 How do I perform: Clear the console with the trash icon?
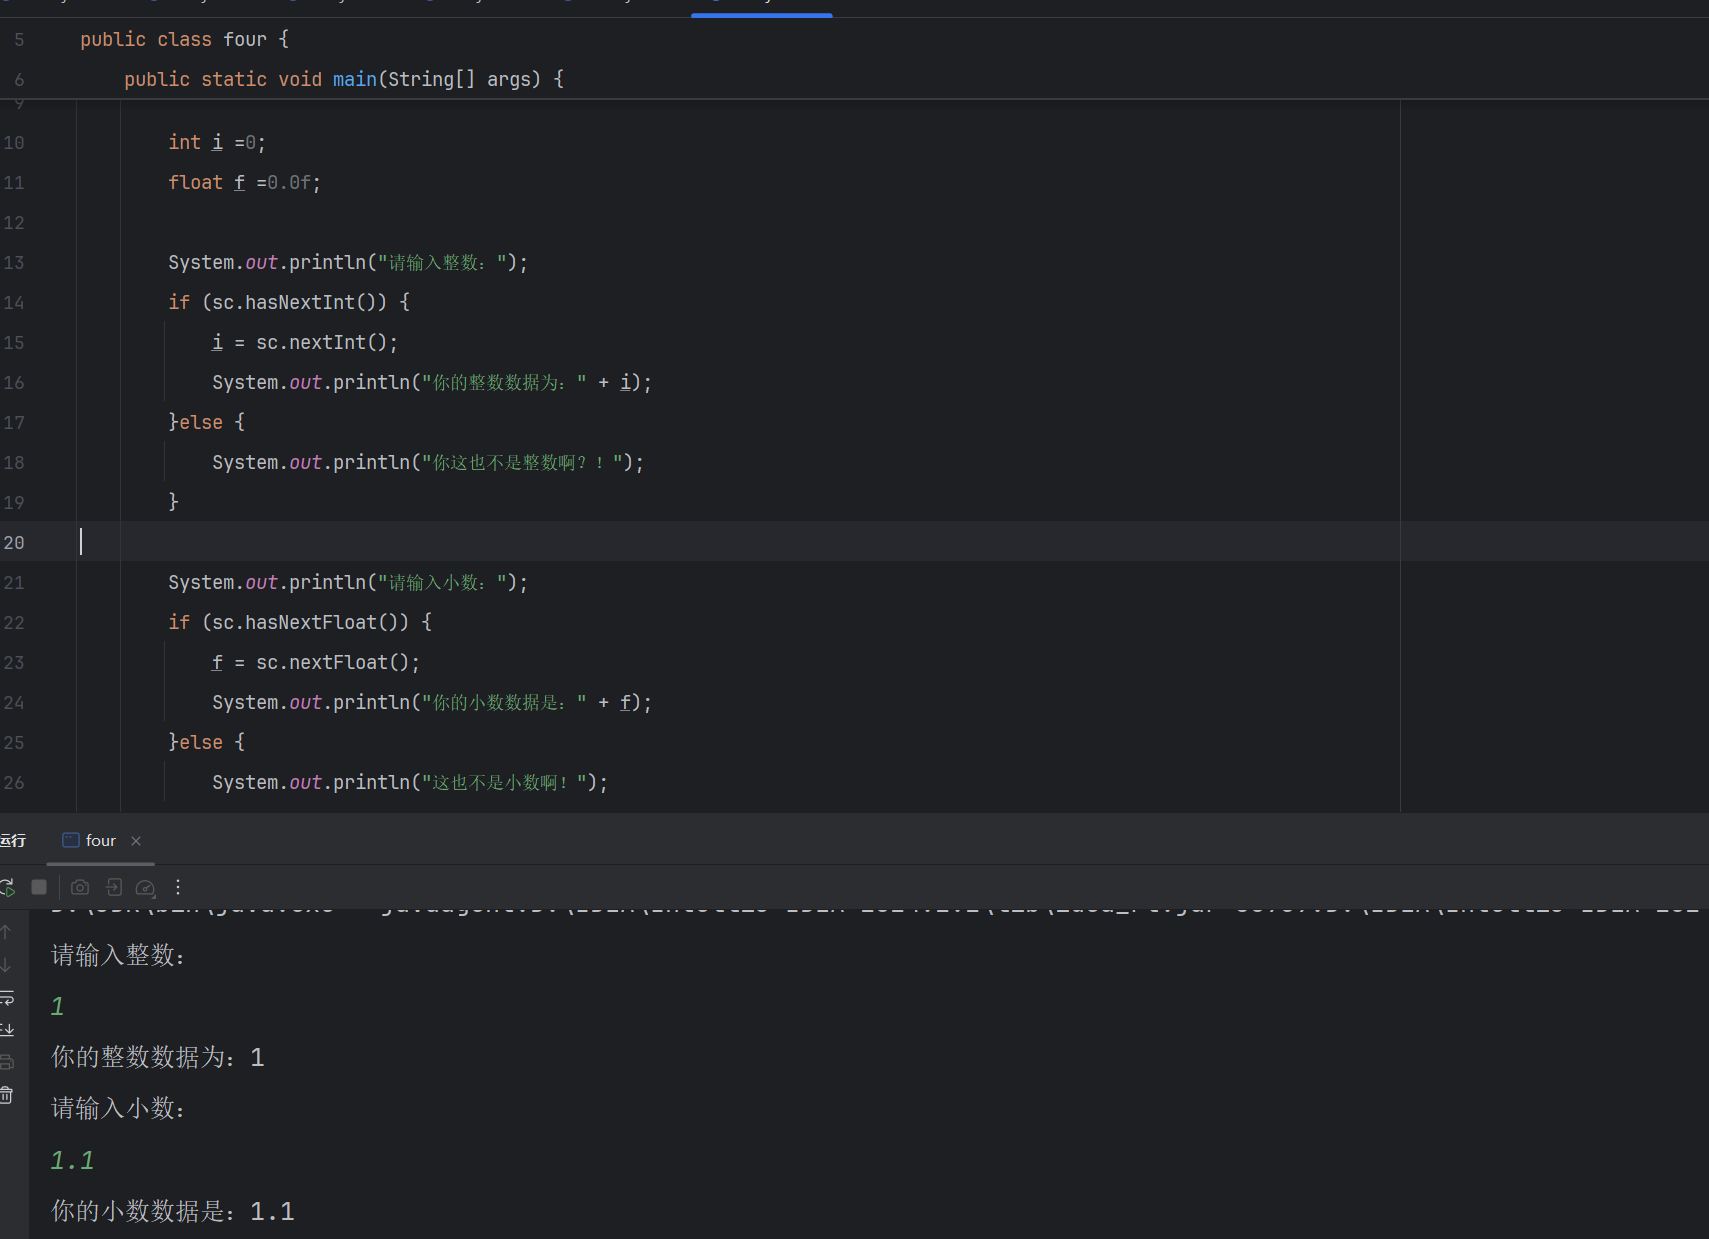coord(7,1095)
